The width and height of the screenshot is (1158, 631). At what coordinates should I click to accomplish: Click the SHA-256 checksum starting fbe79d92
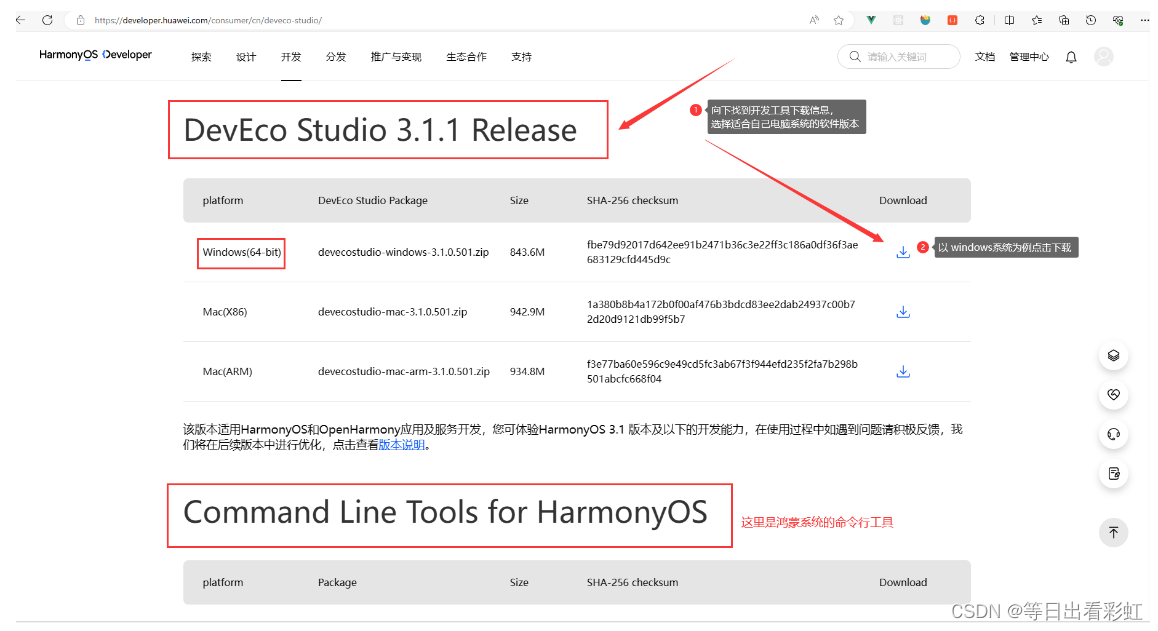[722, 252]
